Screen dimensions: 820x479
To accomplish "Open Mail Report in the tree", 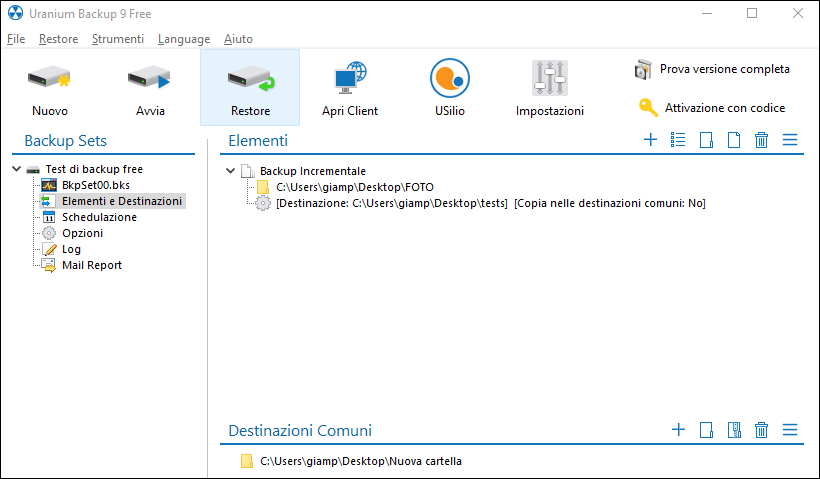I will click(92, 265).
